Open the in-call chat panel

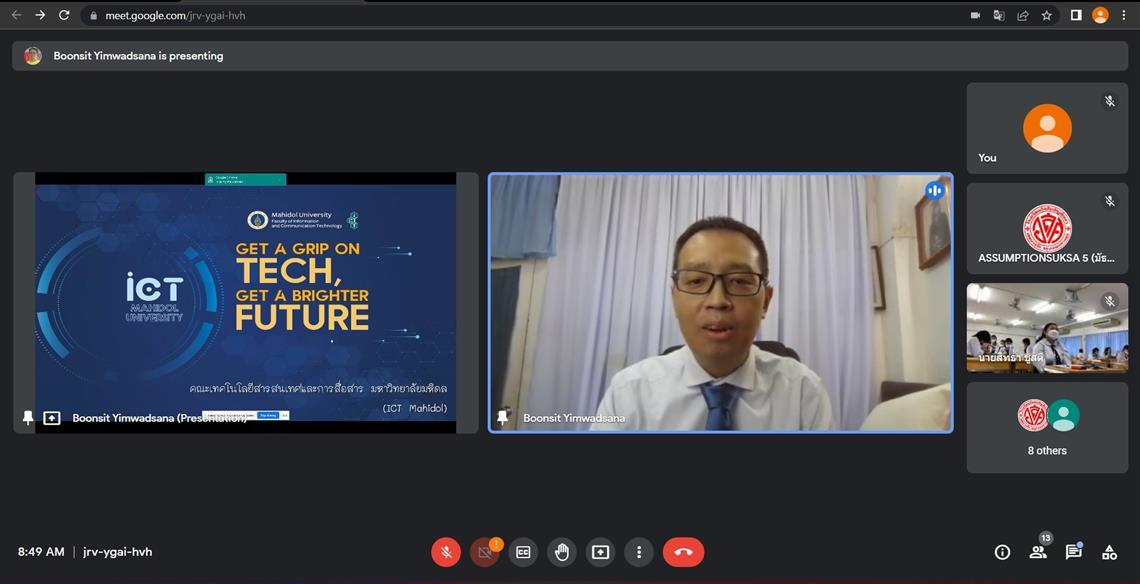[x=1073, y=552]
